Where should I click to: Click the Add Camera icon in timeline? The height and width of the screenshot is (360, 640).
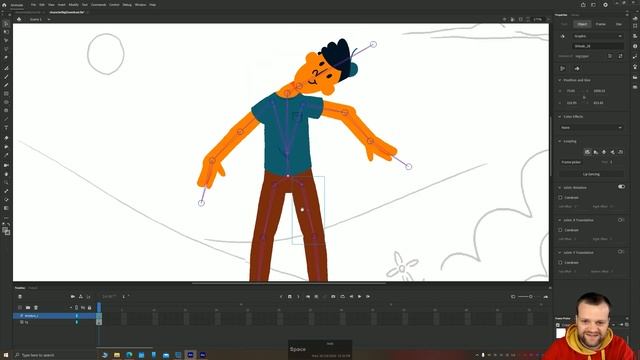coord(73,297)
